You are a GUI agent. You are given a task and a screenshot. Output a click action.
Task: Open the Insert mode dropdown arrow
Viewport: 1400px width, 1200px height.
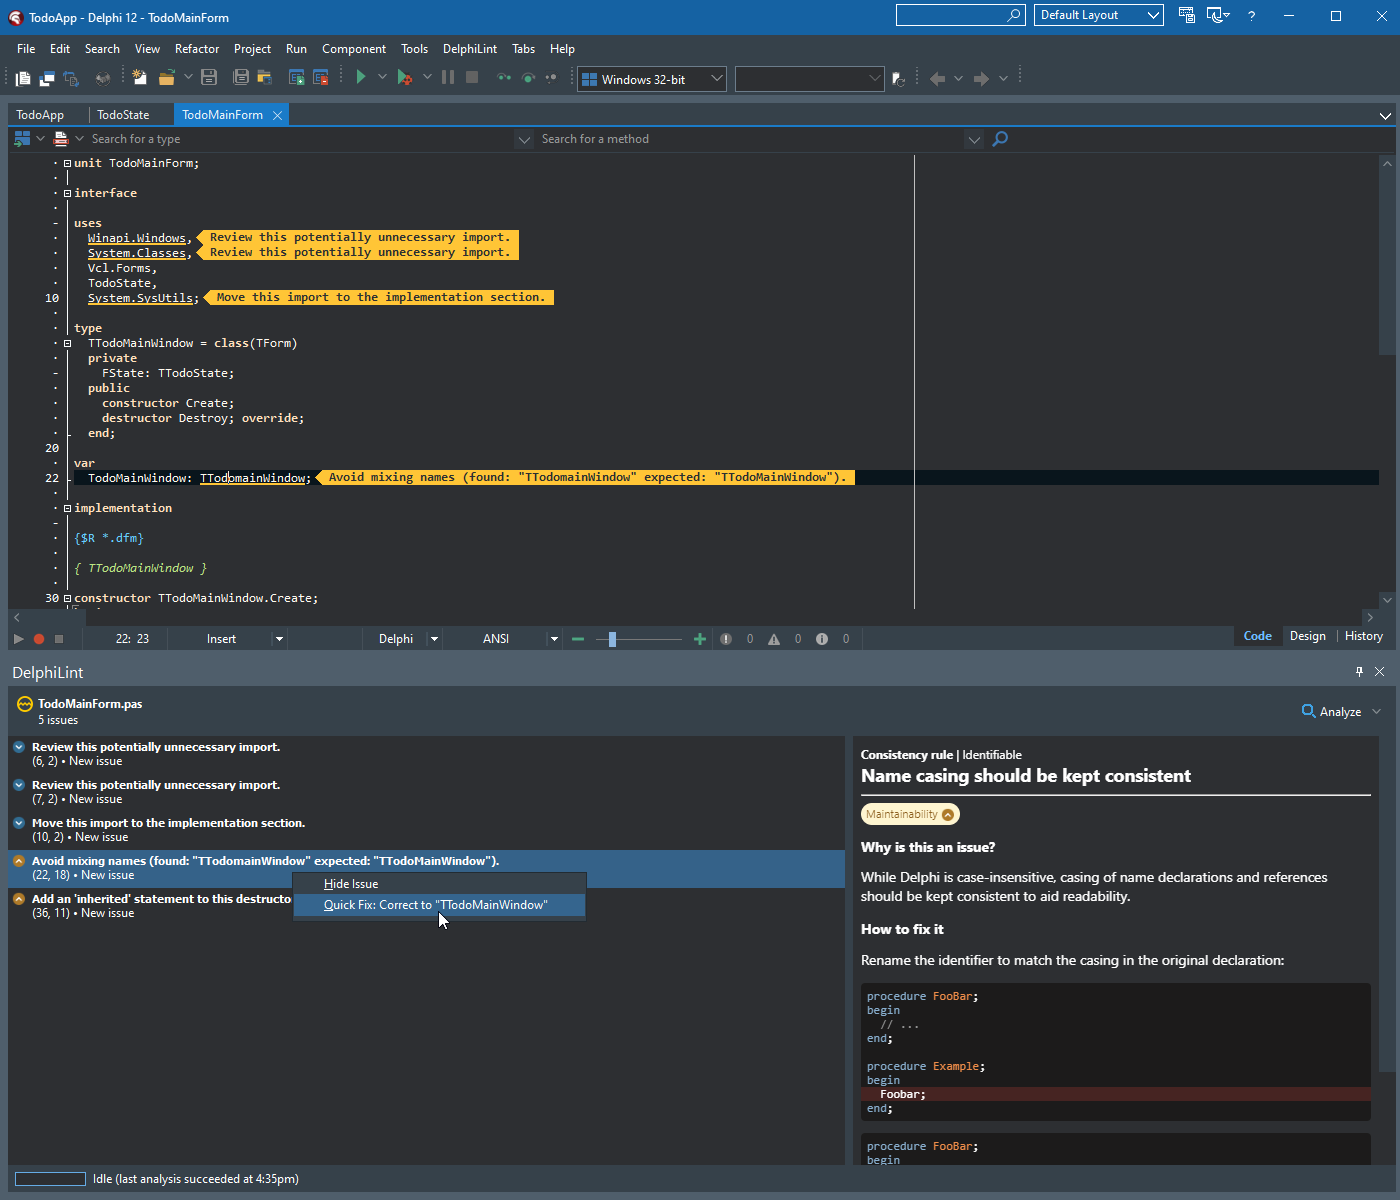[279, 639]
